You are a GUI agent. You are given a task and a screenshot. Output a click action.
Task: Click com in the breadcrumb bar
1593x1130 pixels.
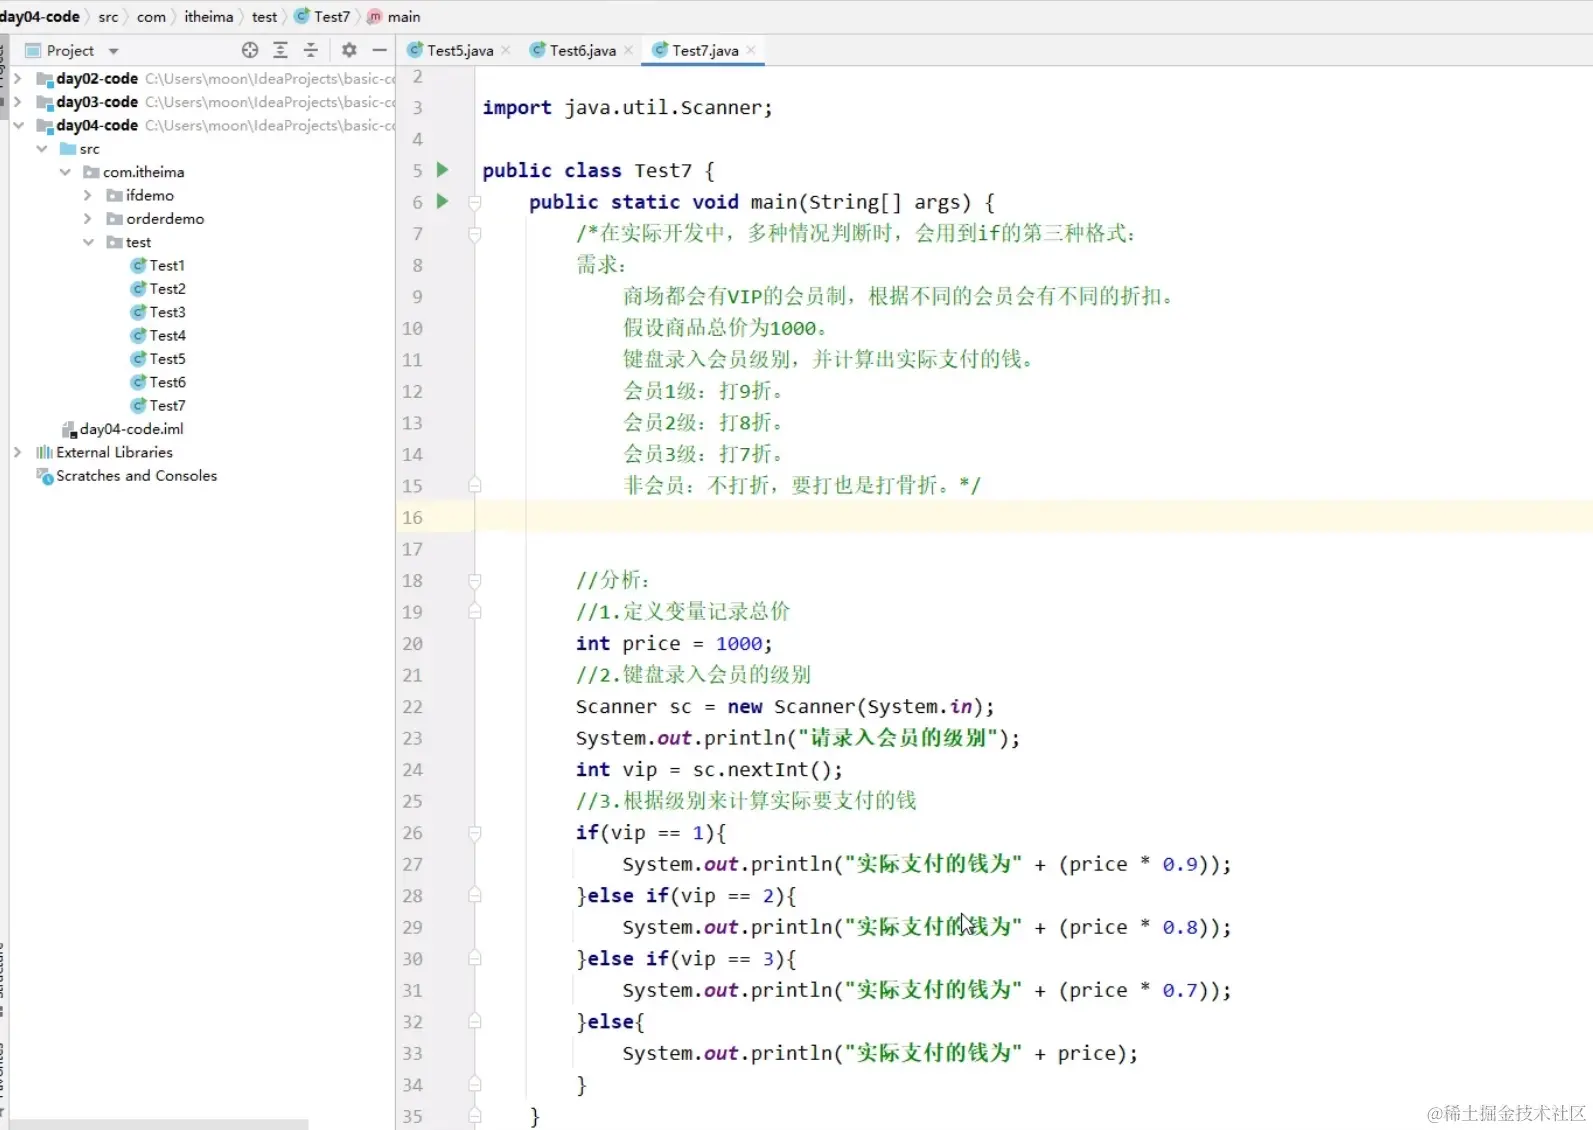click(151, 16)
